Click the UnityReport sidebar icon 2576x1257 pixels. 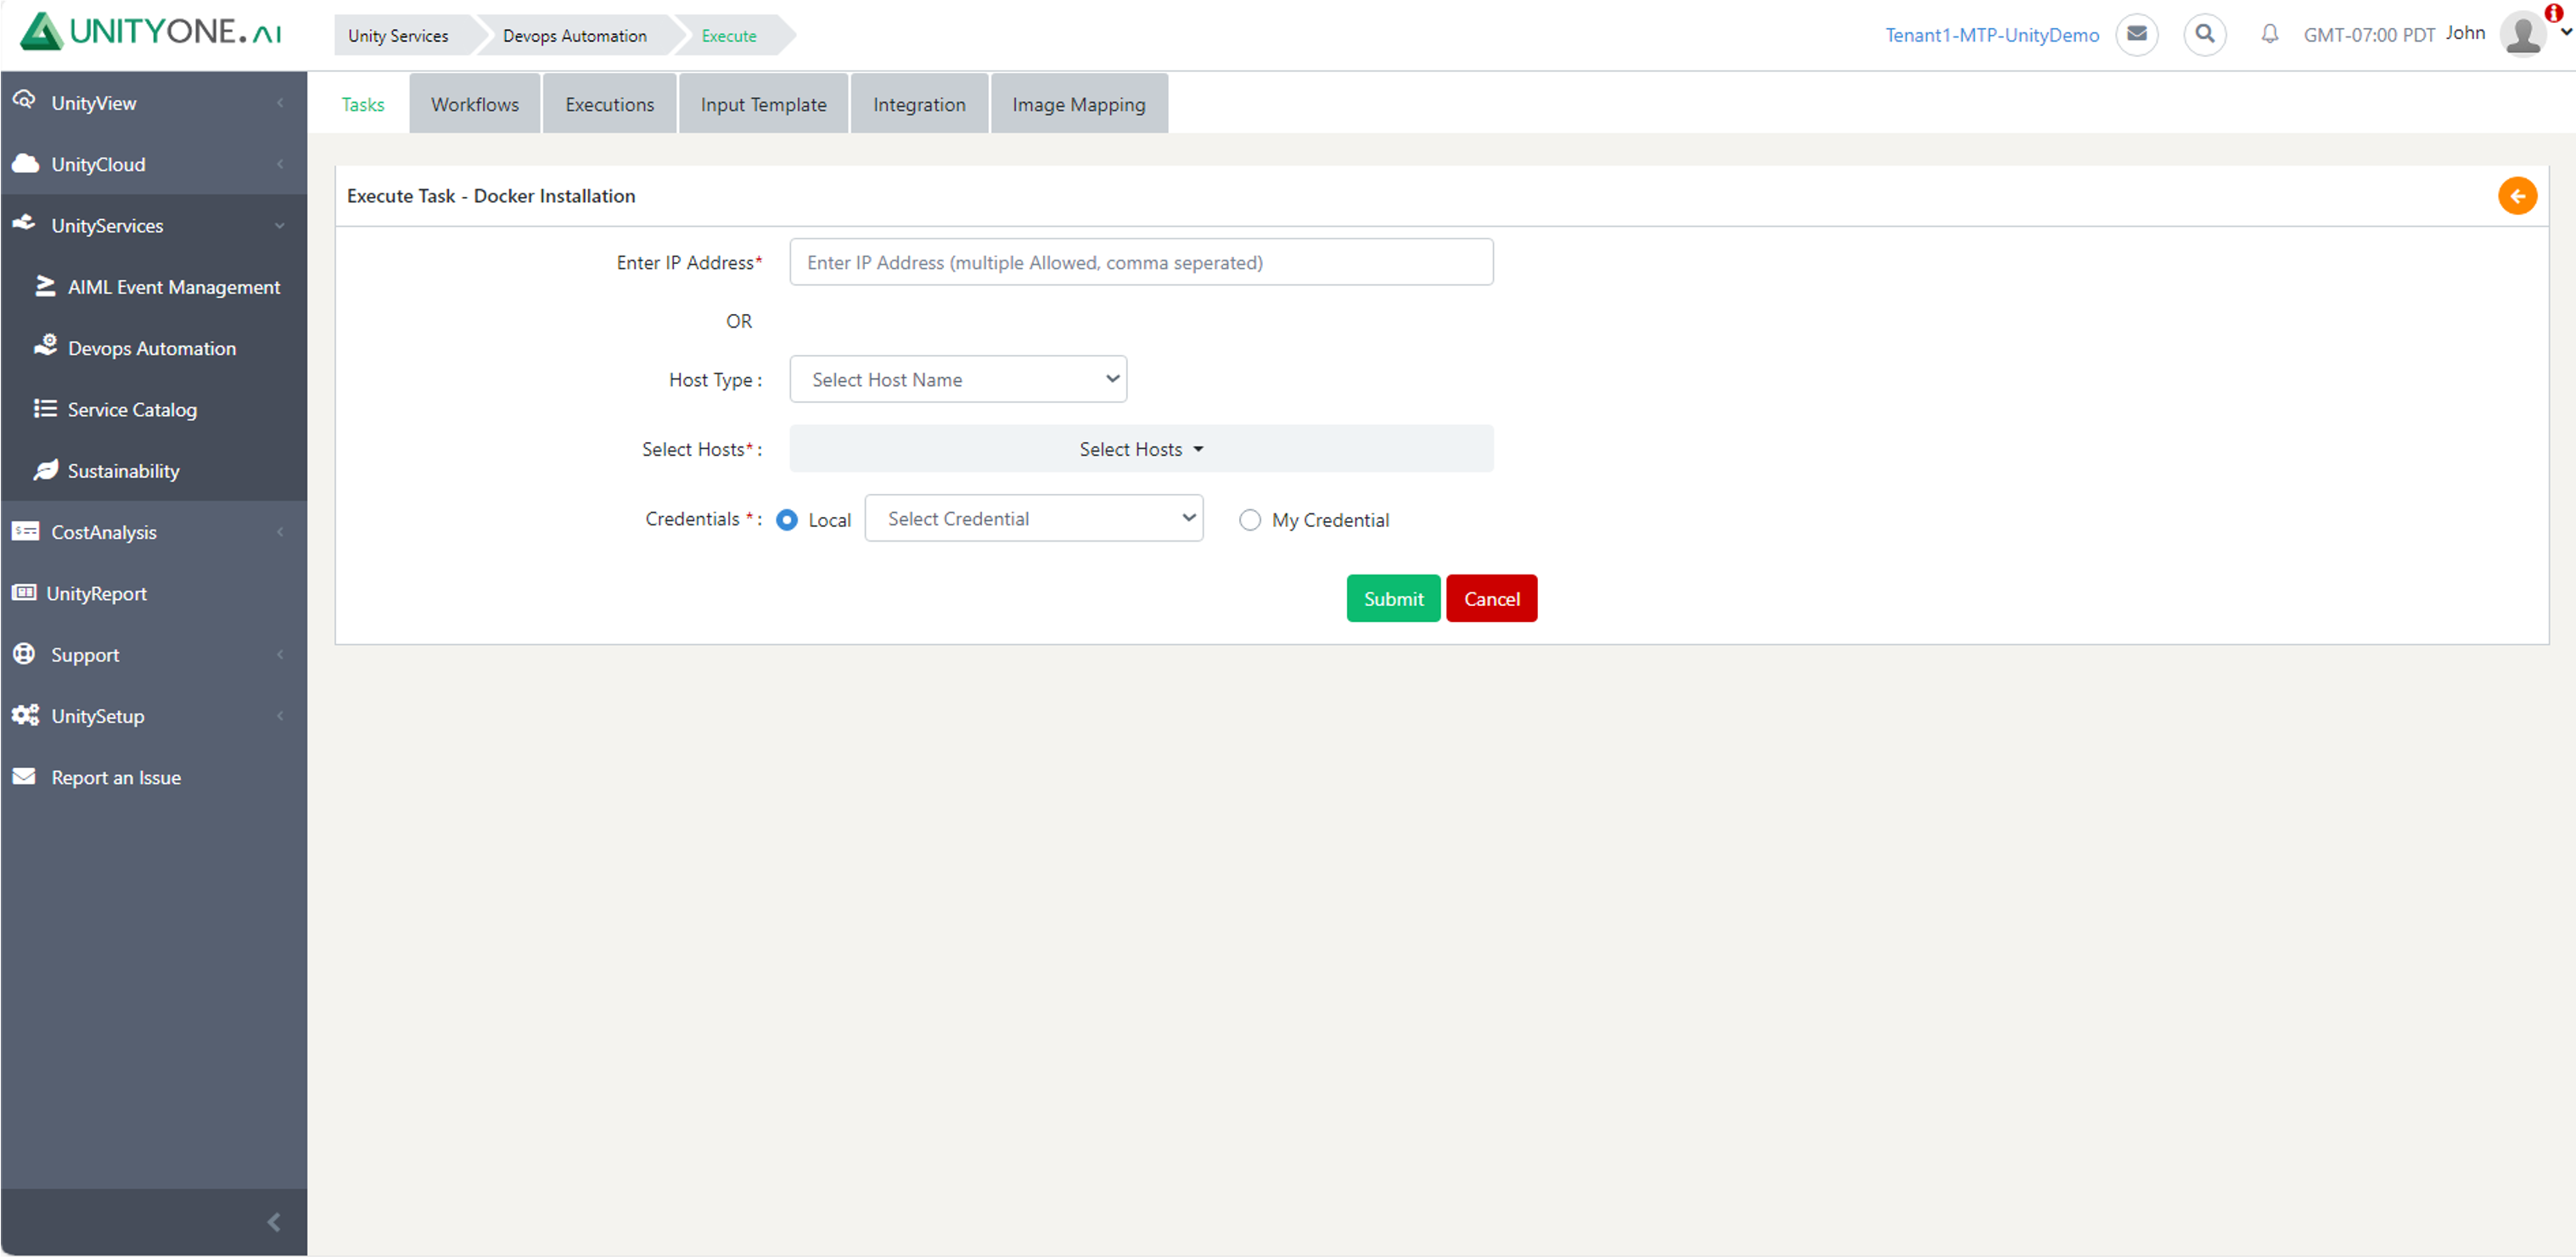(24, 592)
